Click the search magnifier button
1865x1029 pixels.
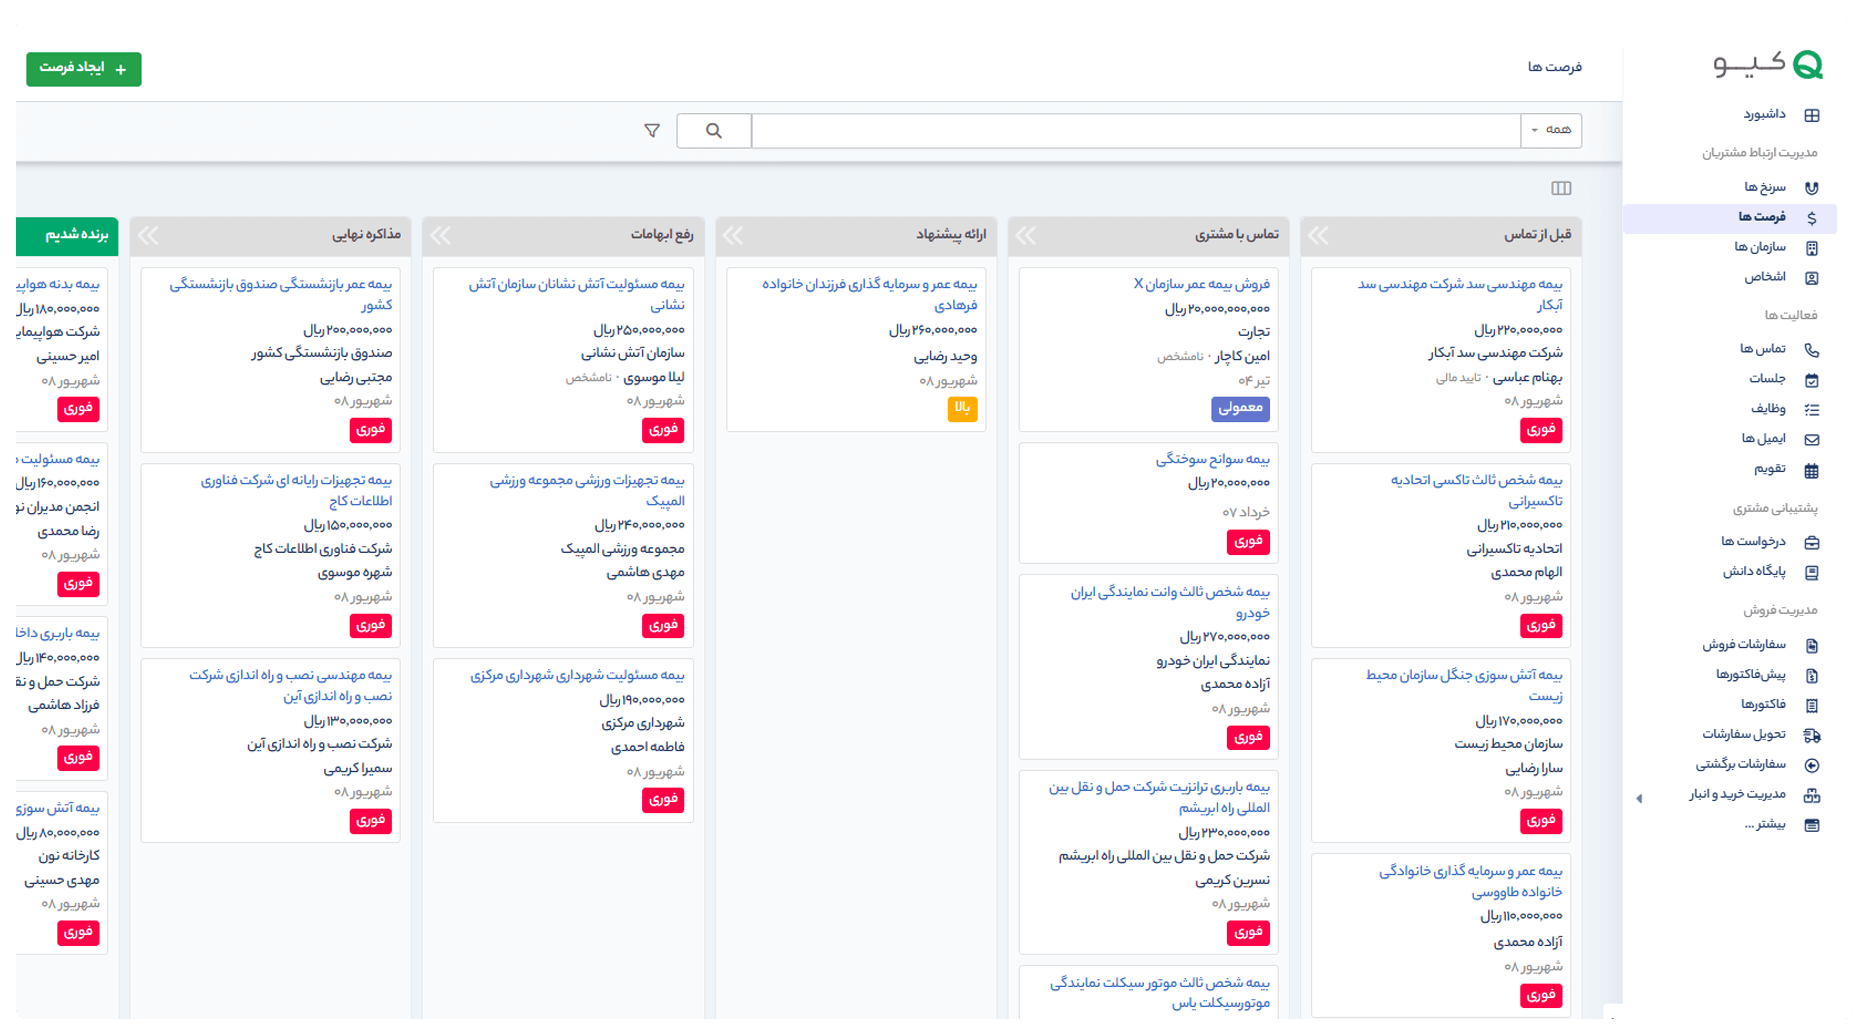tap(714, 131)
